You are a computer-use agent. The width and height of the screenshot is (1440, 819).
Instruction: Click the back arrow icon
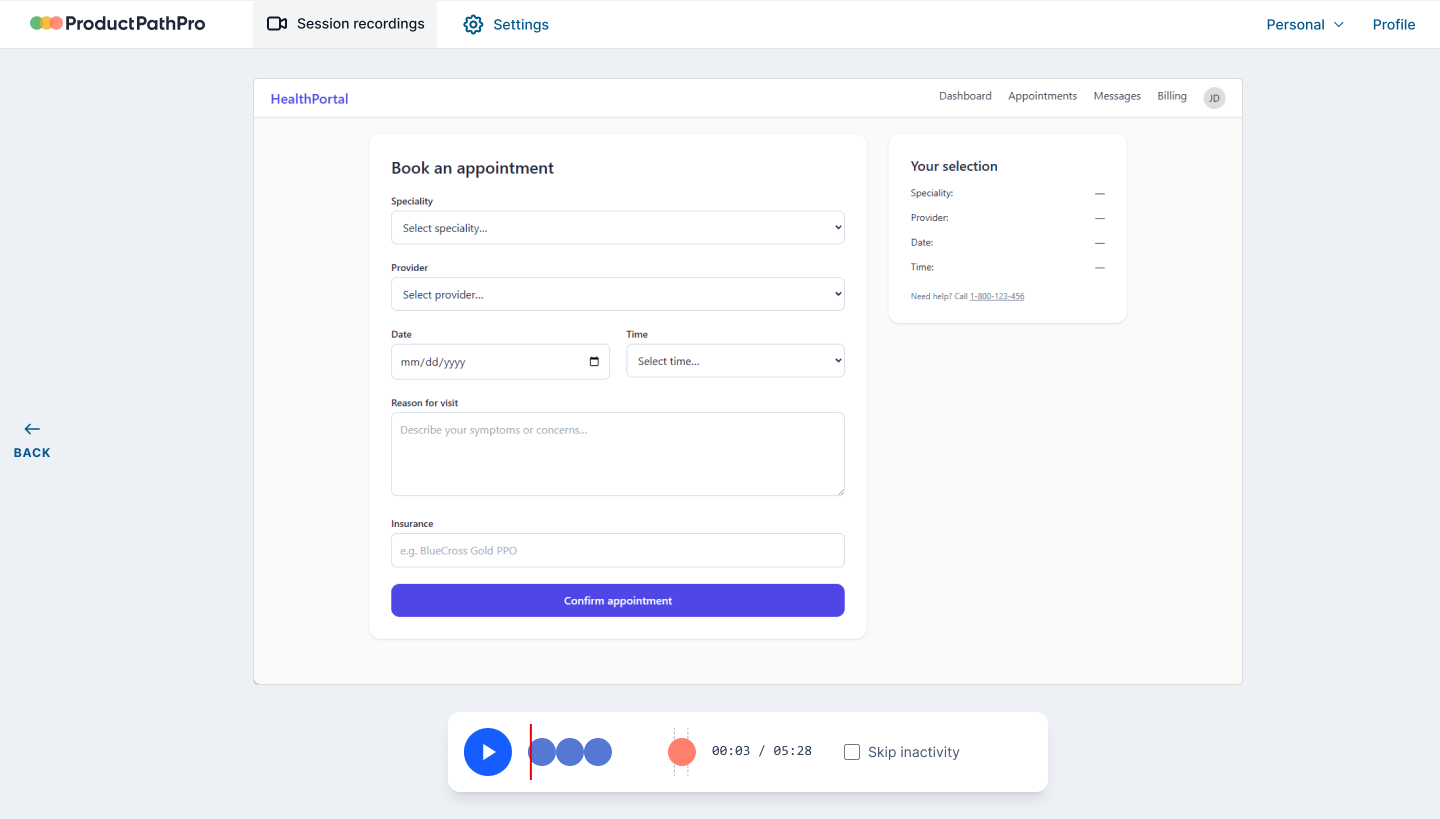coord(32,429)
